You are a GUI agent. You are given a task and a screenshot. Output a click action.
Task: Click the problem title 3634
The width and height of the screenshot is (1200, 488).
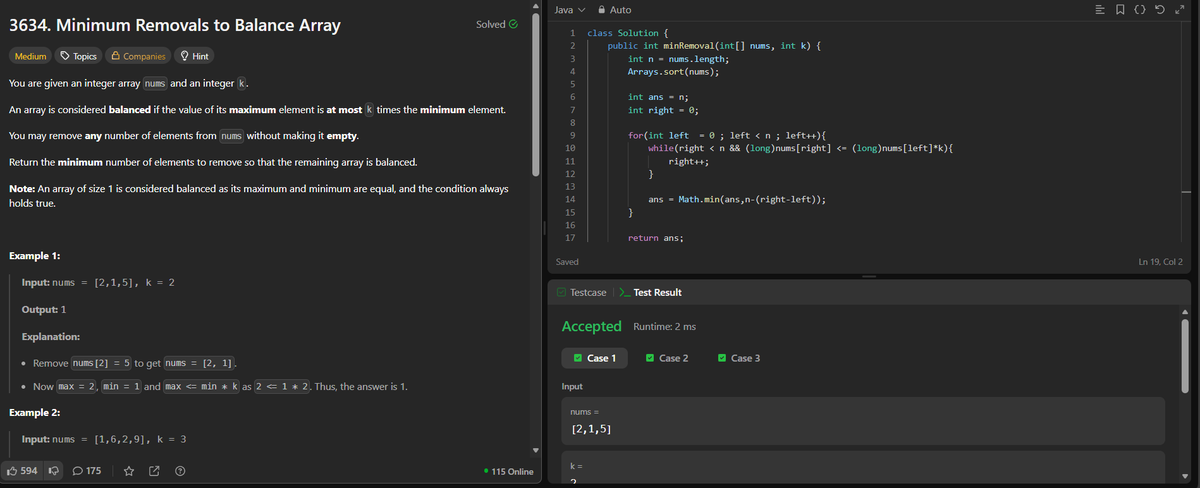tap(174, 24)
